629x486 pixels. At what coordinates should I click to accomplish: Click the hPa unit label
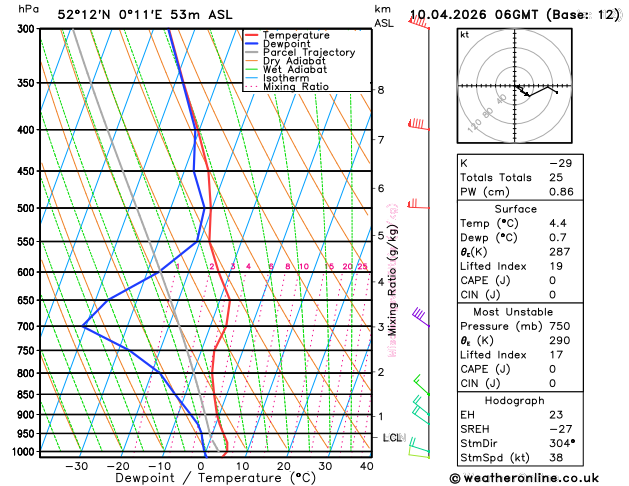click(28, 9)
